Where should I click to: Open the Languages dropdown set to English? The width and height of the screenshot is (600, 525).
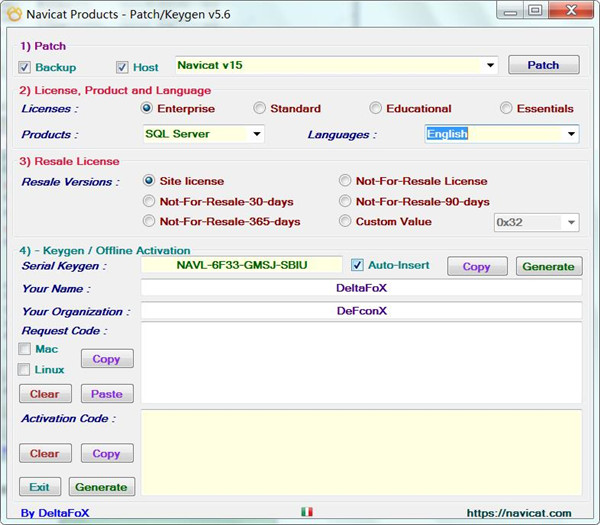[571, 134]
